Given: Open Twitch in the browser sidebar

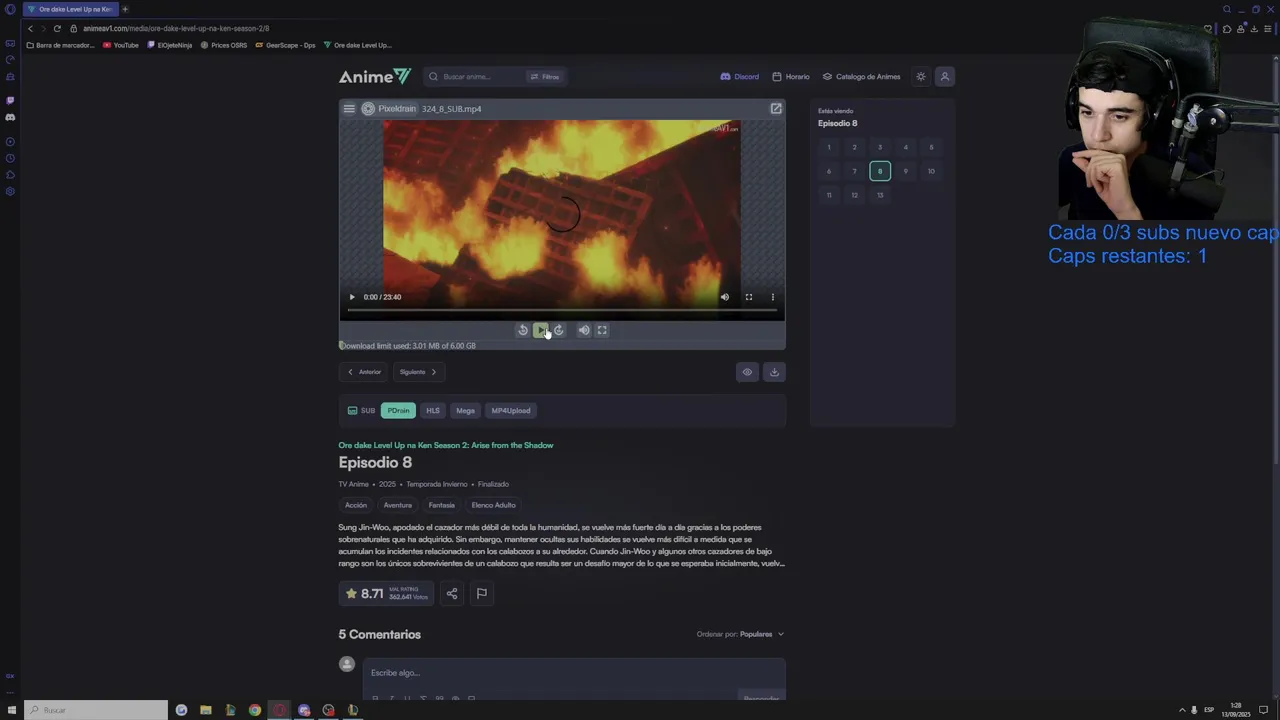Looking at the screenshot, I should (10, 100).
